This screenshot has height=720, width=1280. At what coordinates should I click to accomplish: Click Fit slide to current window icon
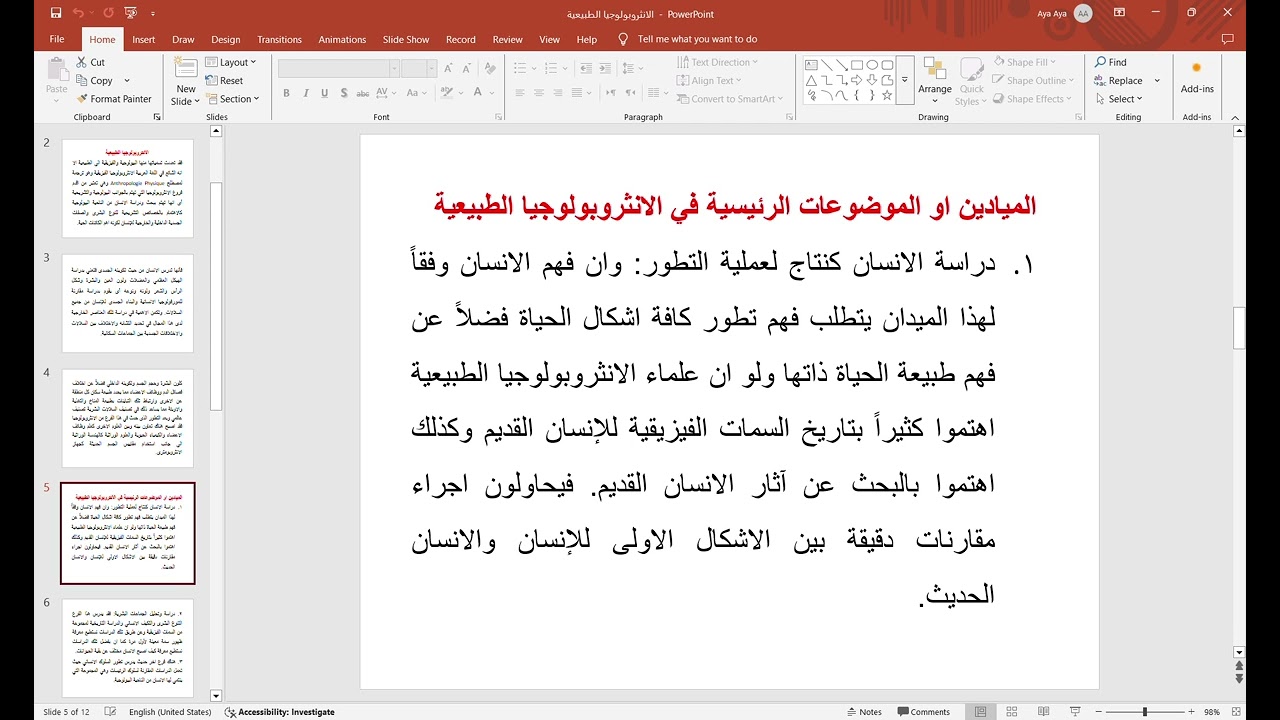click(x=1237, y=712)
